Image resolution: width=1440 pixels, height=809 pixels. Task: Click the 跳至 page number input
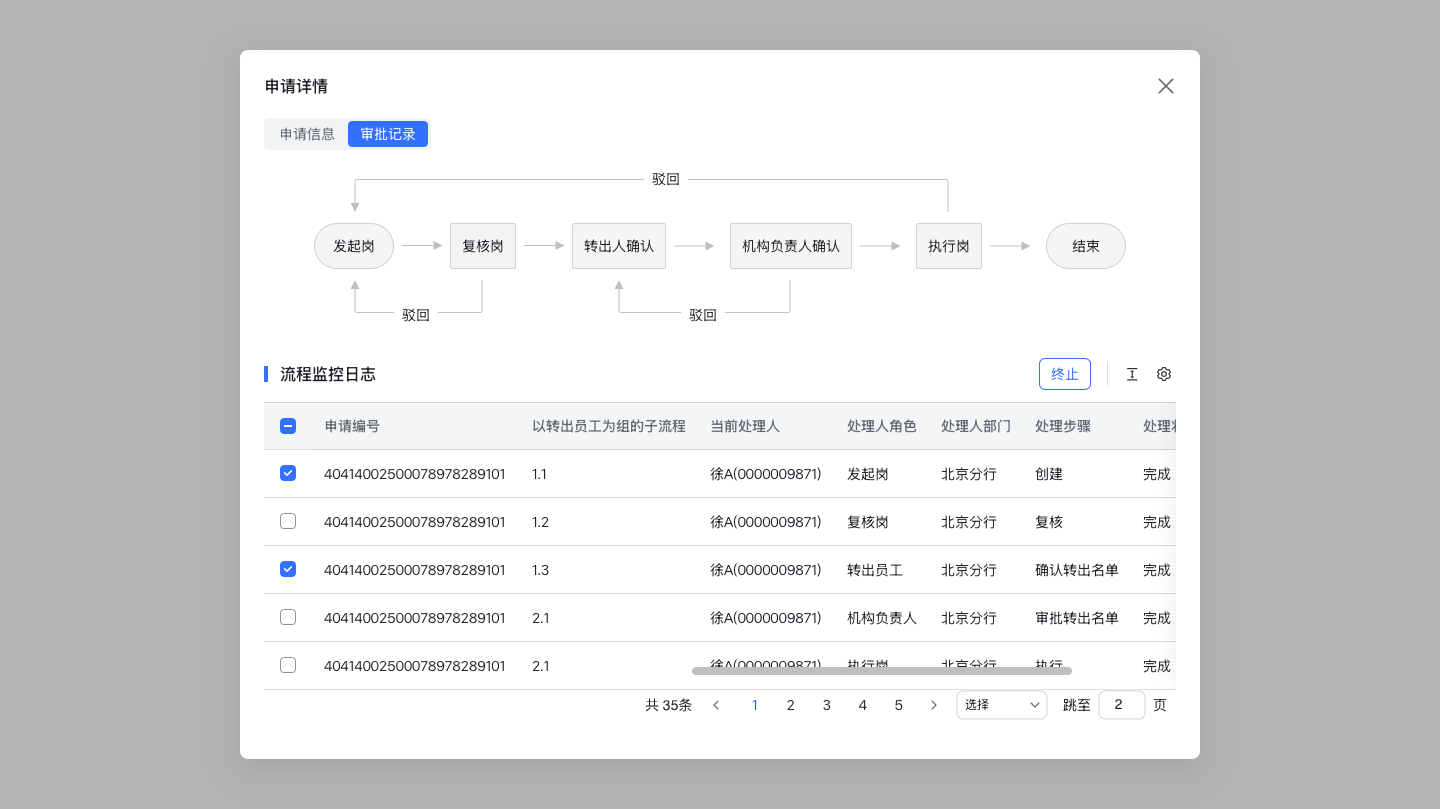1122,705
